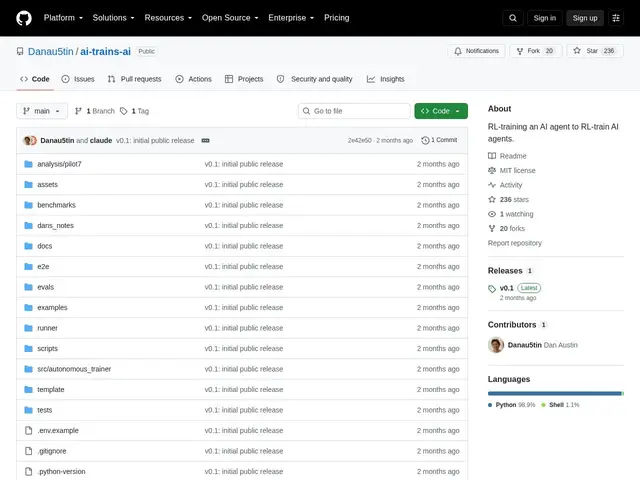The image size is (640, 480).
Task: Open the 236 stars link
Action: click(x=514, y=200)
